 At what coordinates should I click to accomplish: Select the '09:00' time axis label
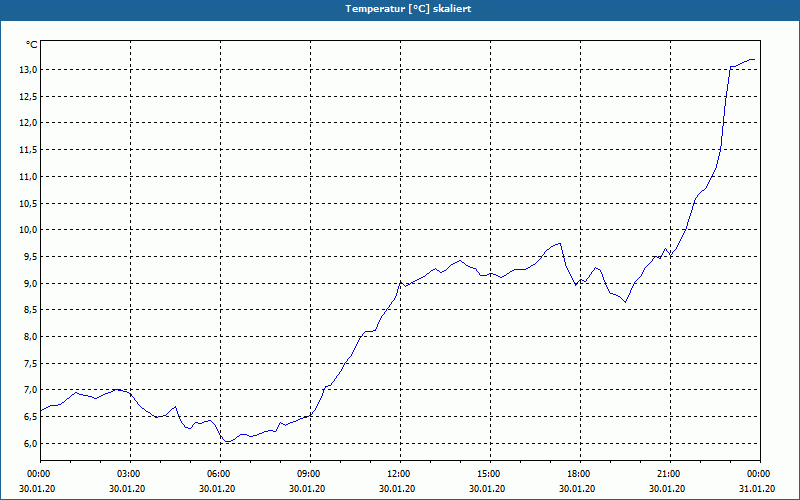click(x=310, y=474)
